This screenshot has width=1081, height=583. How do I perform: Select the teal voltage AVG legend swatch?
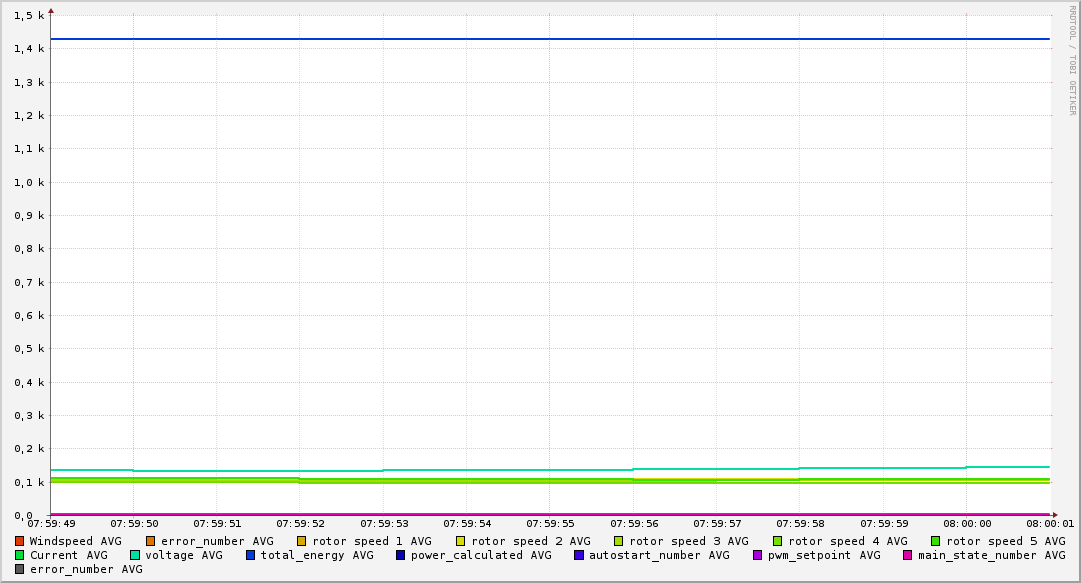tap(135, 555)
